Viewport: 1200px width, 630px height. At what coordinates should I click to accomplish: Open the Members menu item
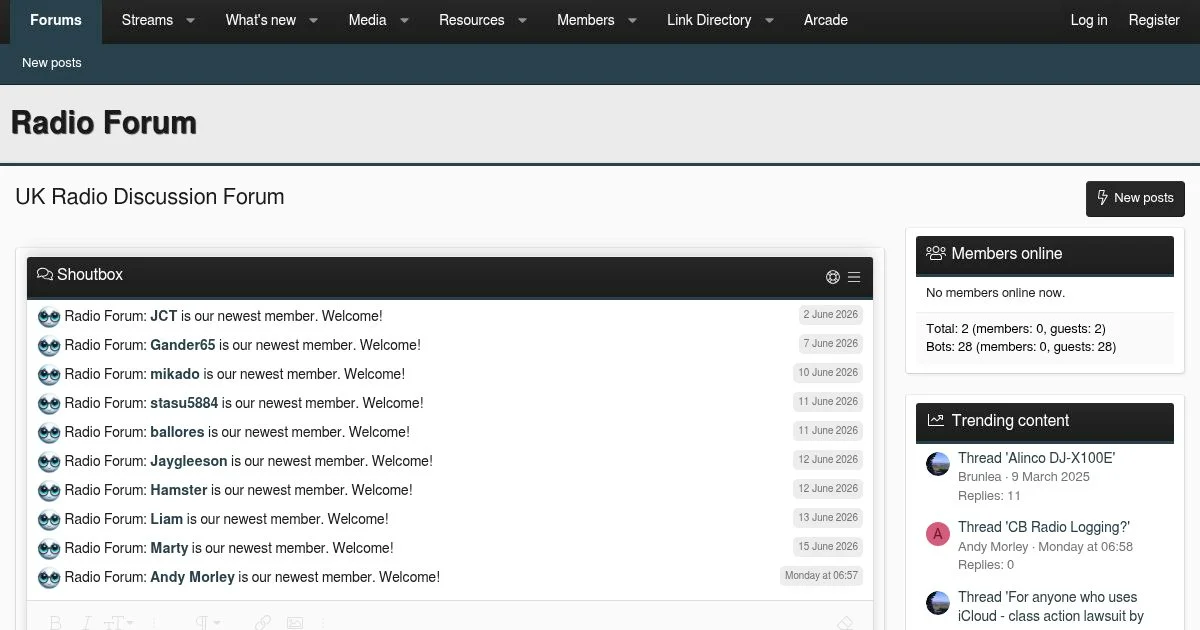tap(585, 20)
